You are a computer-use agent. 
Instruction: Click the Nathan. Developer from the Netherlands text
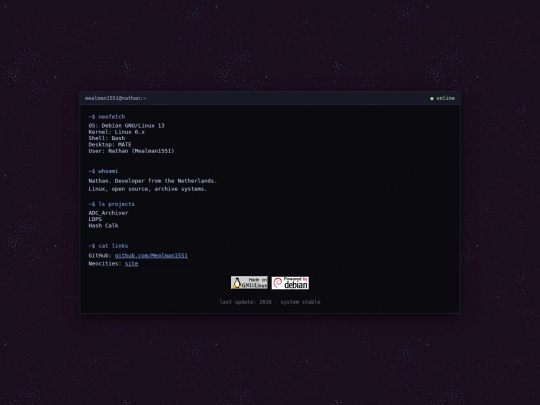(x=153, y=181)
